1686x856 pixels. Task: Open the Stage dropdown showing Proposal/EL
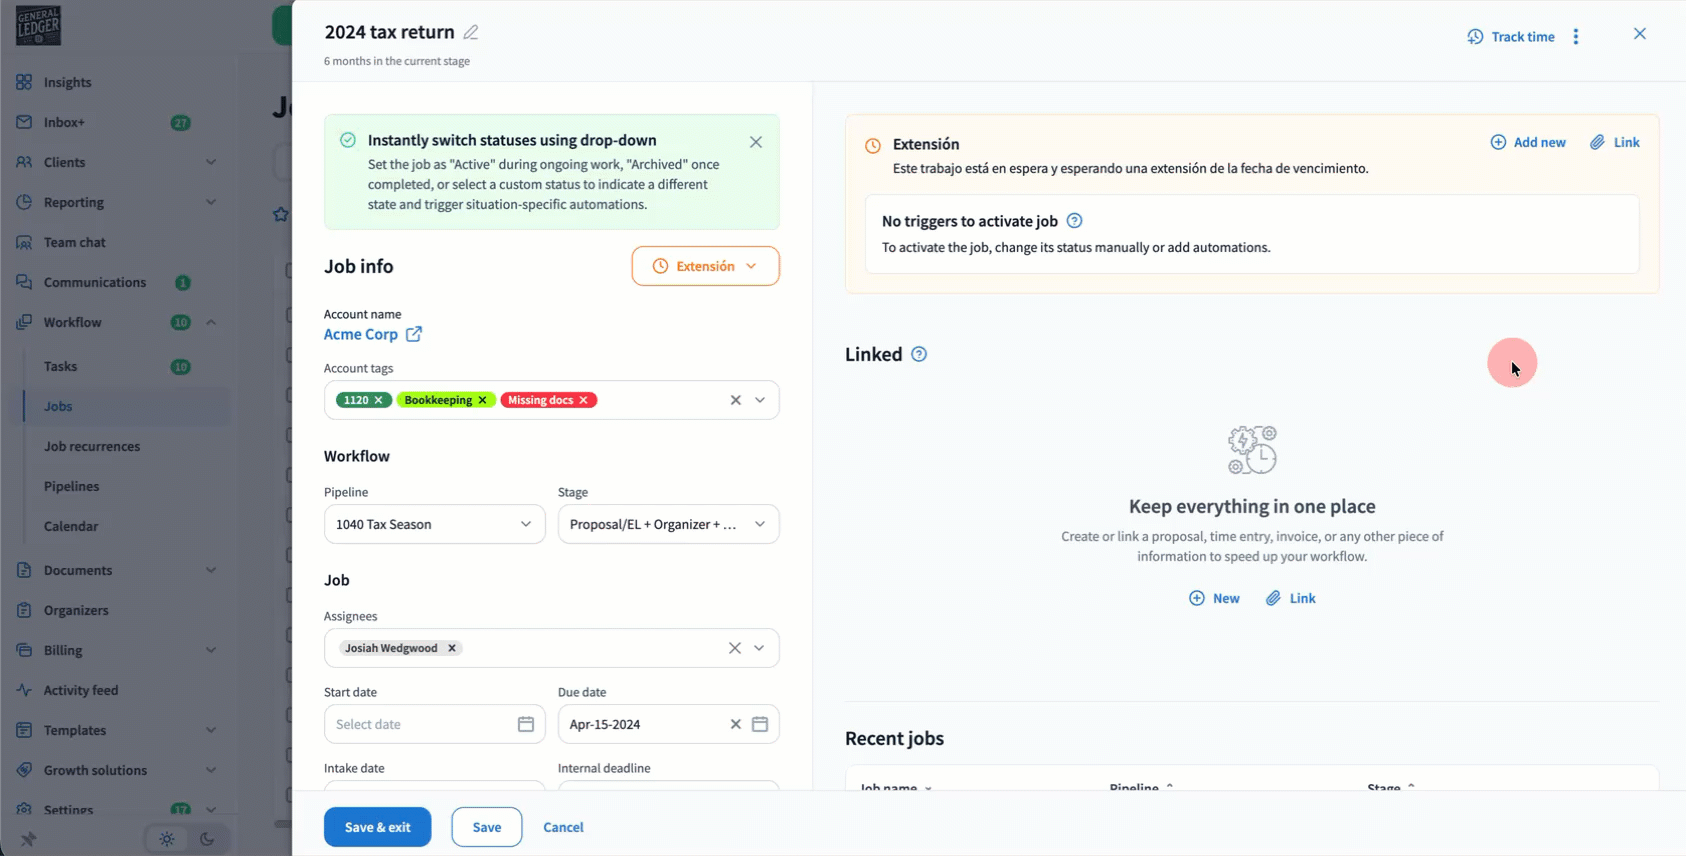pyautogui.click(x=669, y=524)
